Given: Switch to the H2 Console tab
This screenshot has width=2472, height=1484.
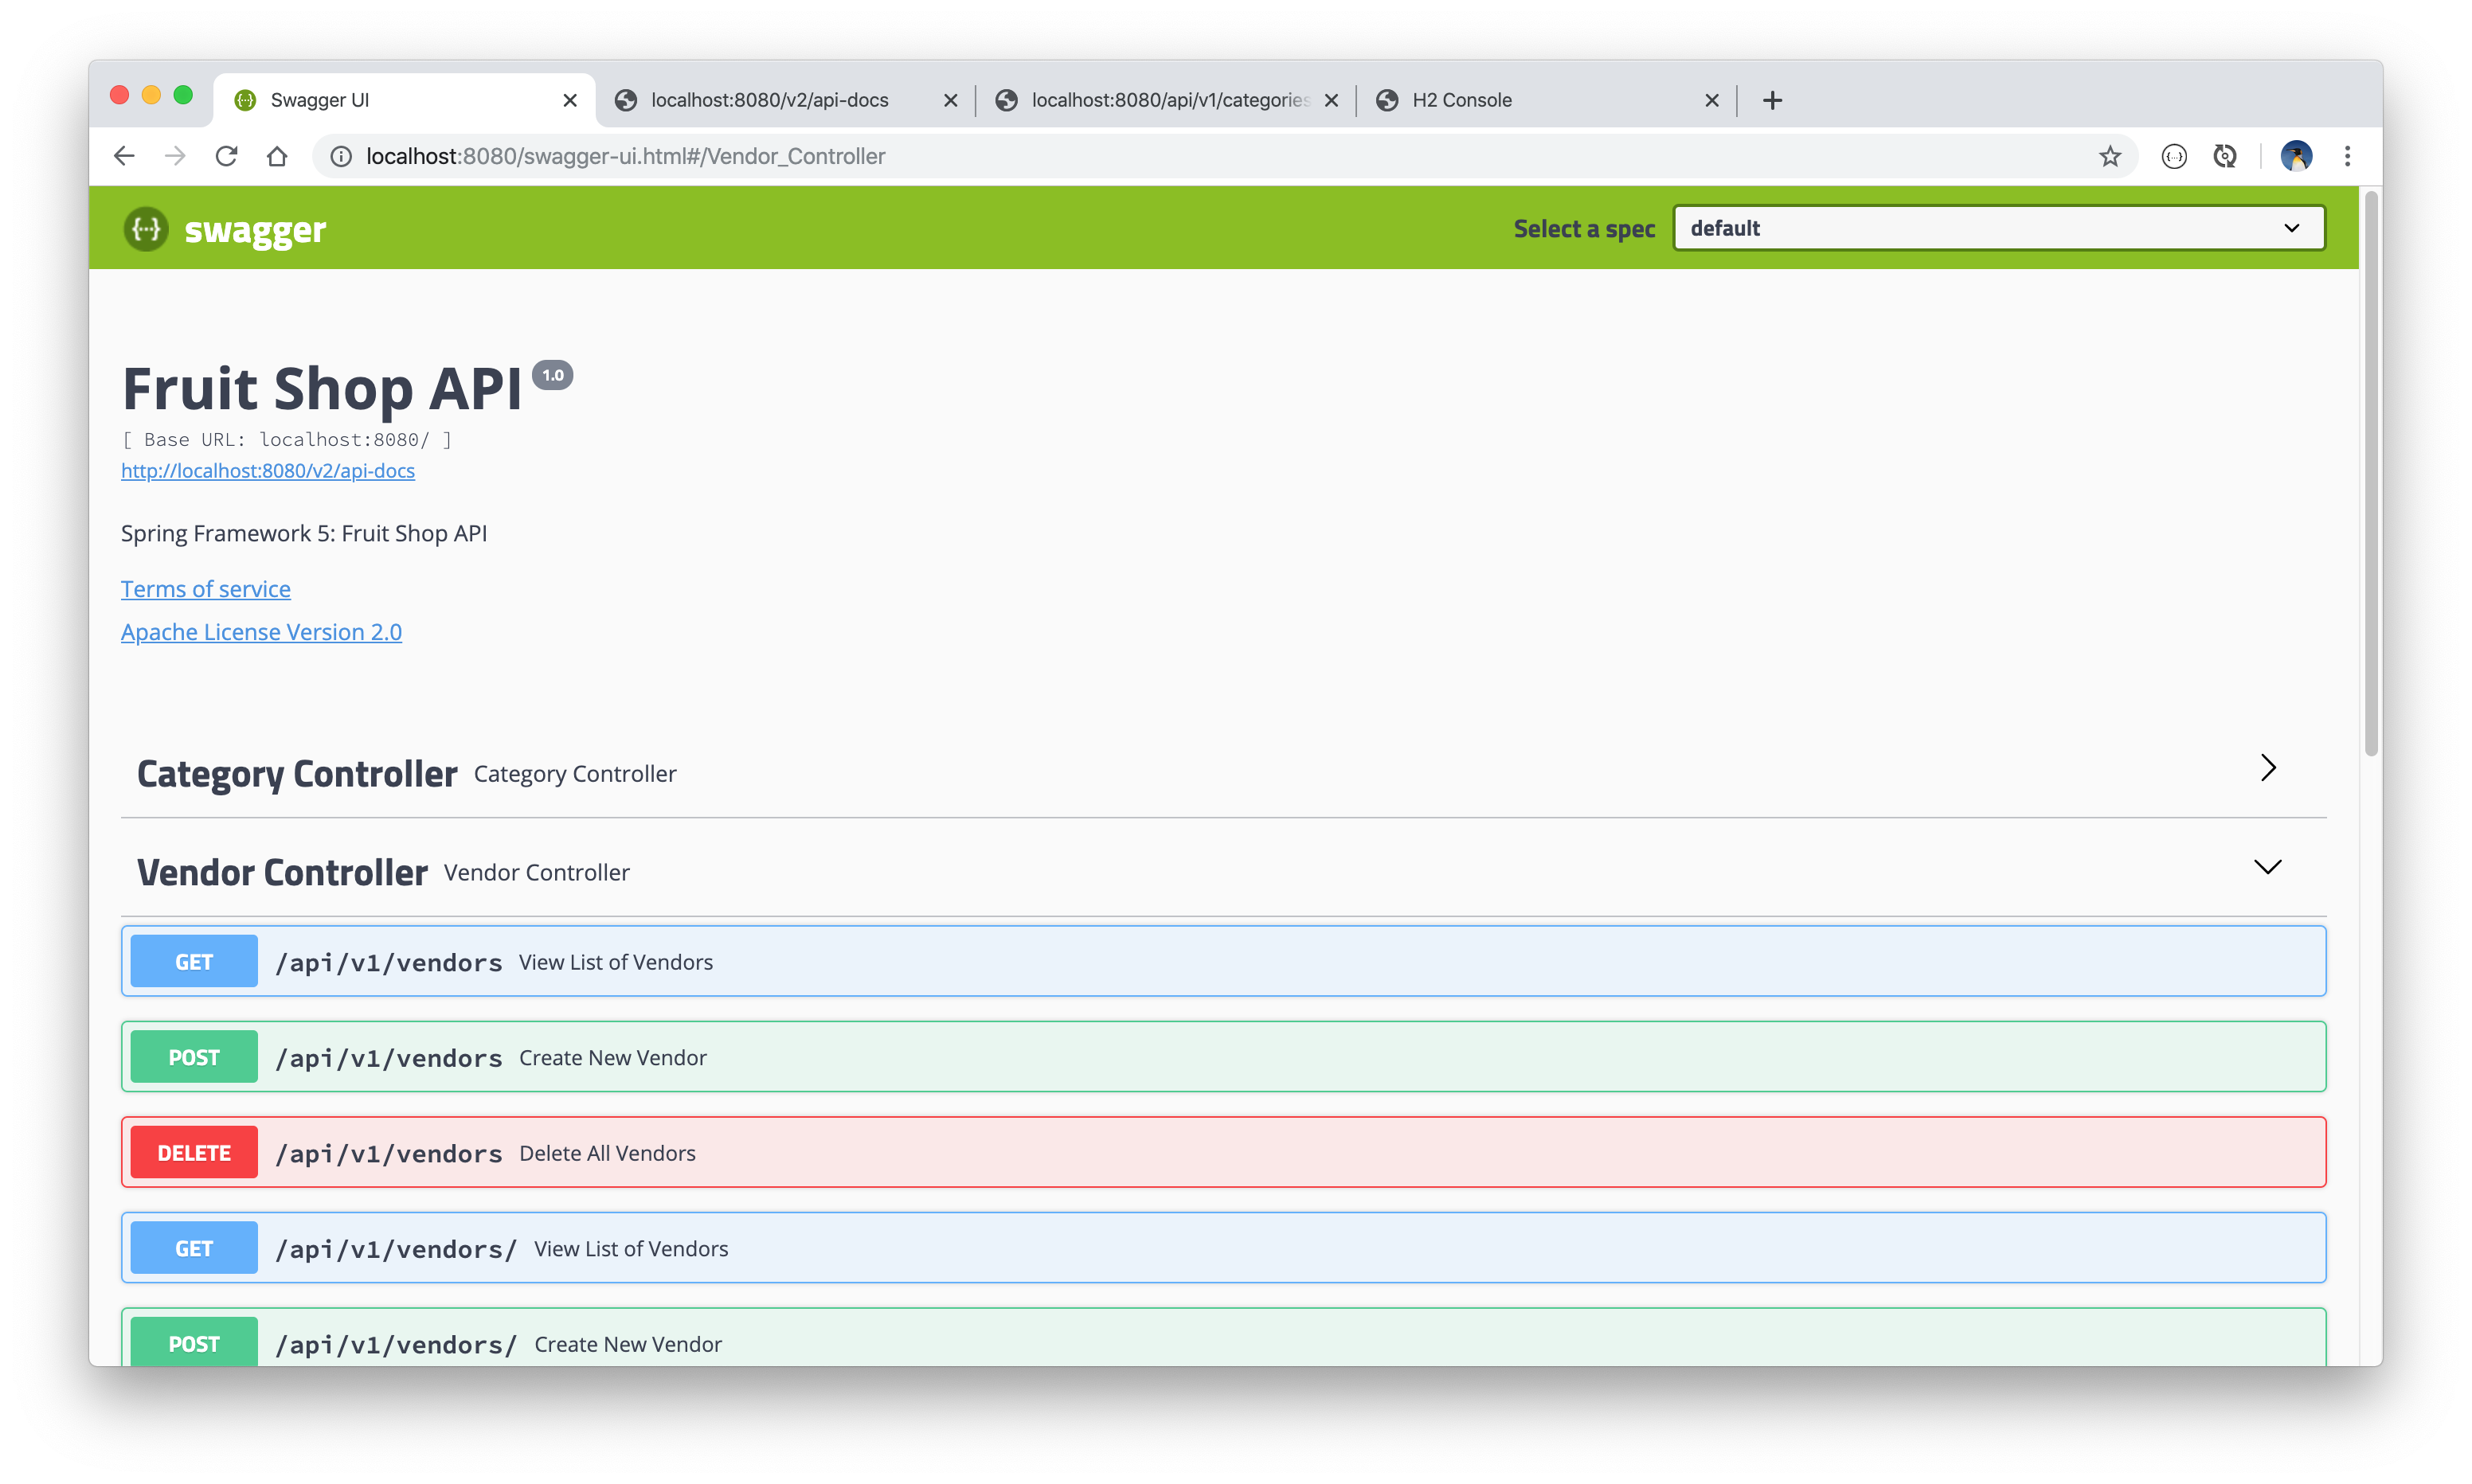Looking at the screenshot, I should point(1461,100).
